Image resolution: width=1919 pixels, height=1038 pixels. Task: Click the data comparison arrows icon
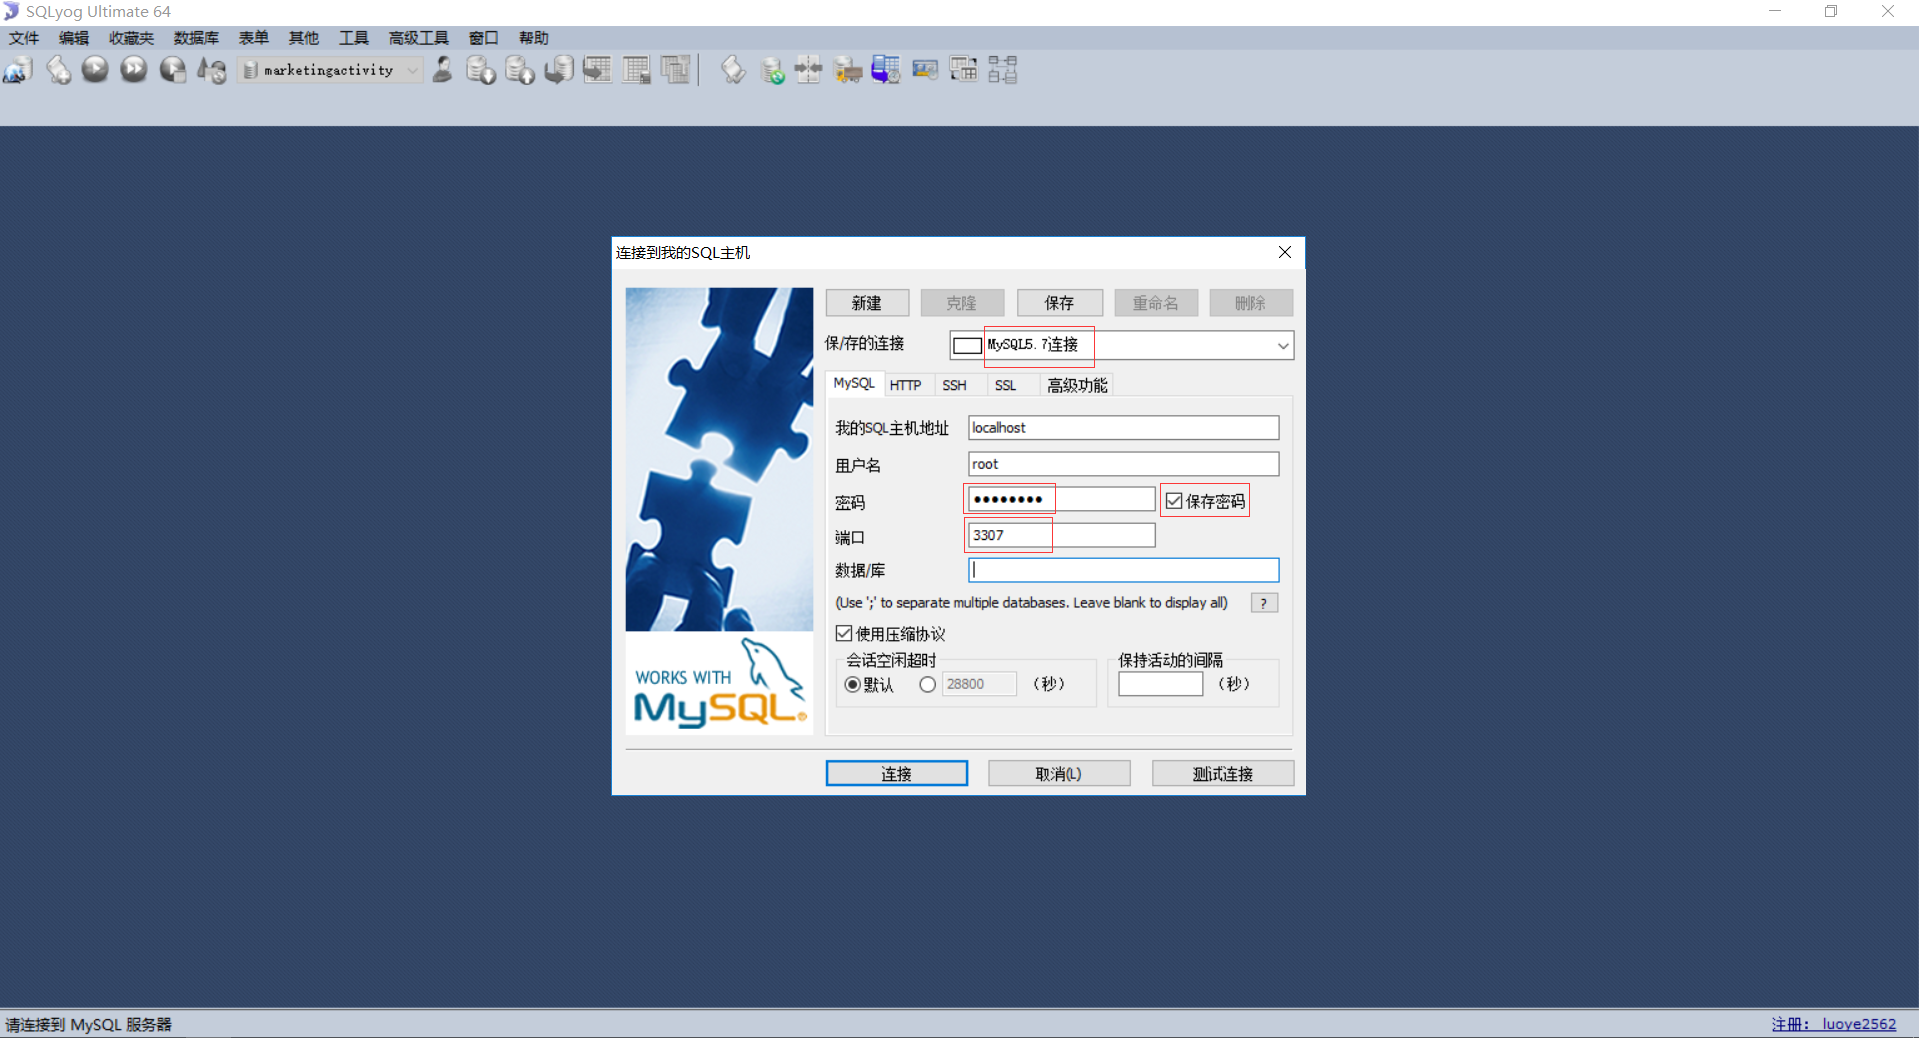(809, 70)
